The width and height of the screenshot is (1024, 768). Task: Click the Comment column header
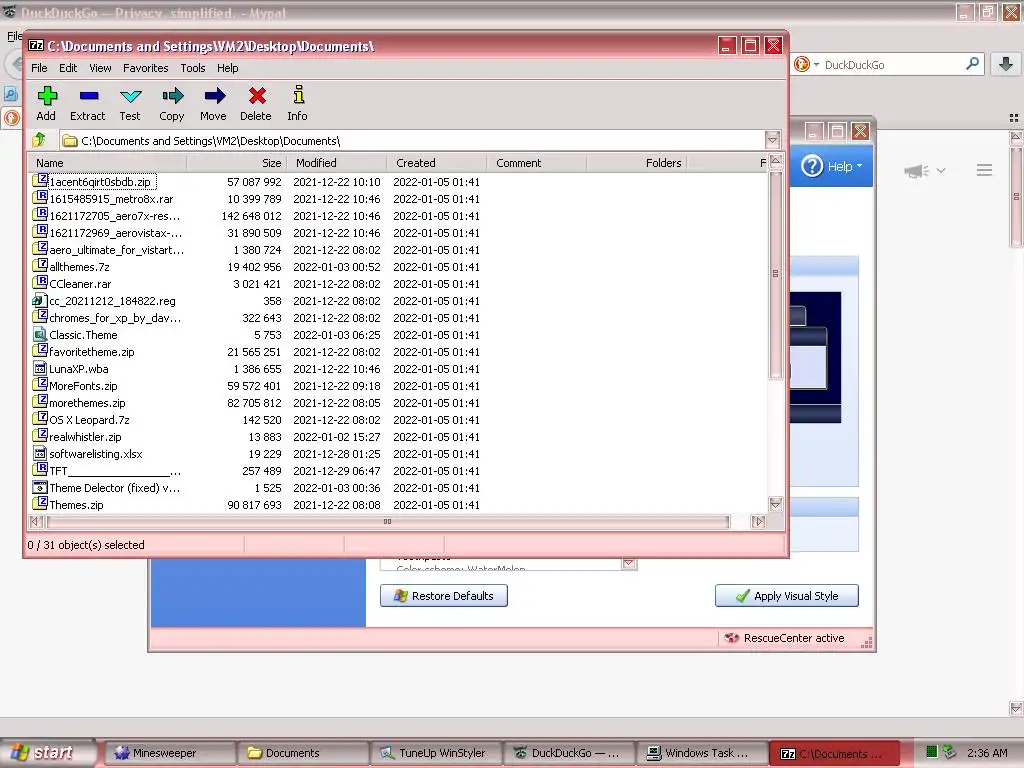[537, 163]
